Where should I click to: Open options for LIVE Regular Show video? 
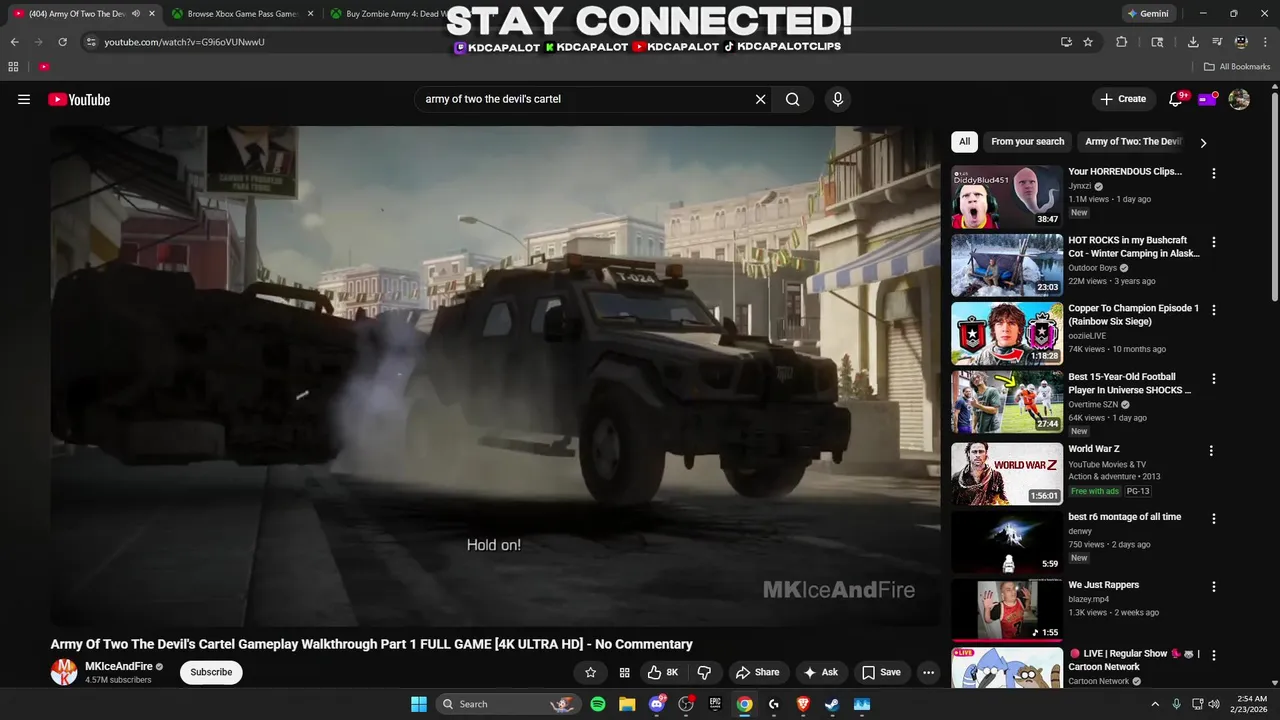click(1213, 655)
